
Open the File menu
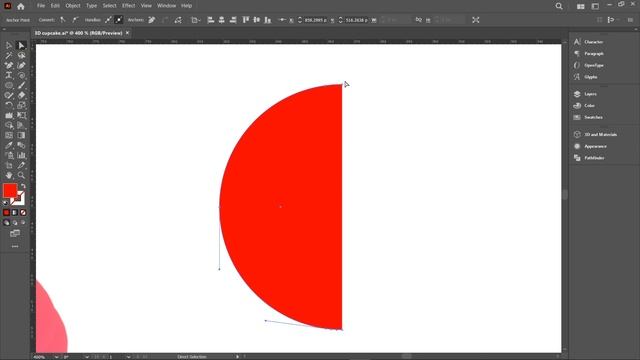[41, 6]
